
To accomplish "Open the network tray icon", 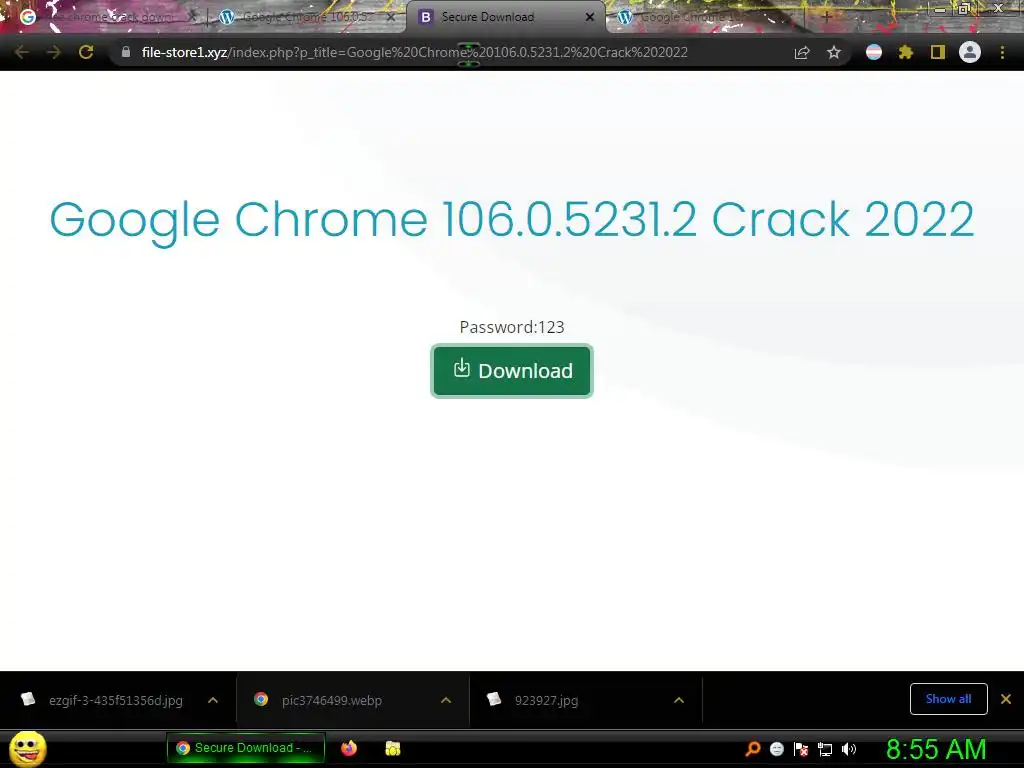I will pos(825,749).
